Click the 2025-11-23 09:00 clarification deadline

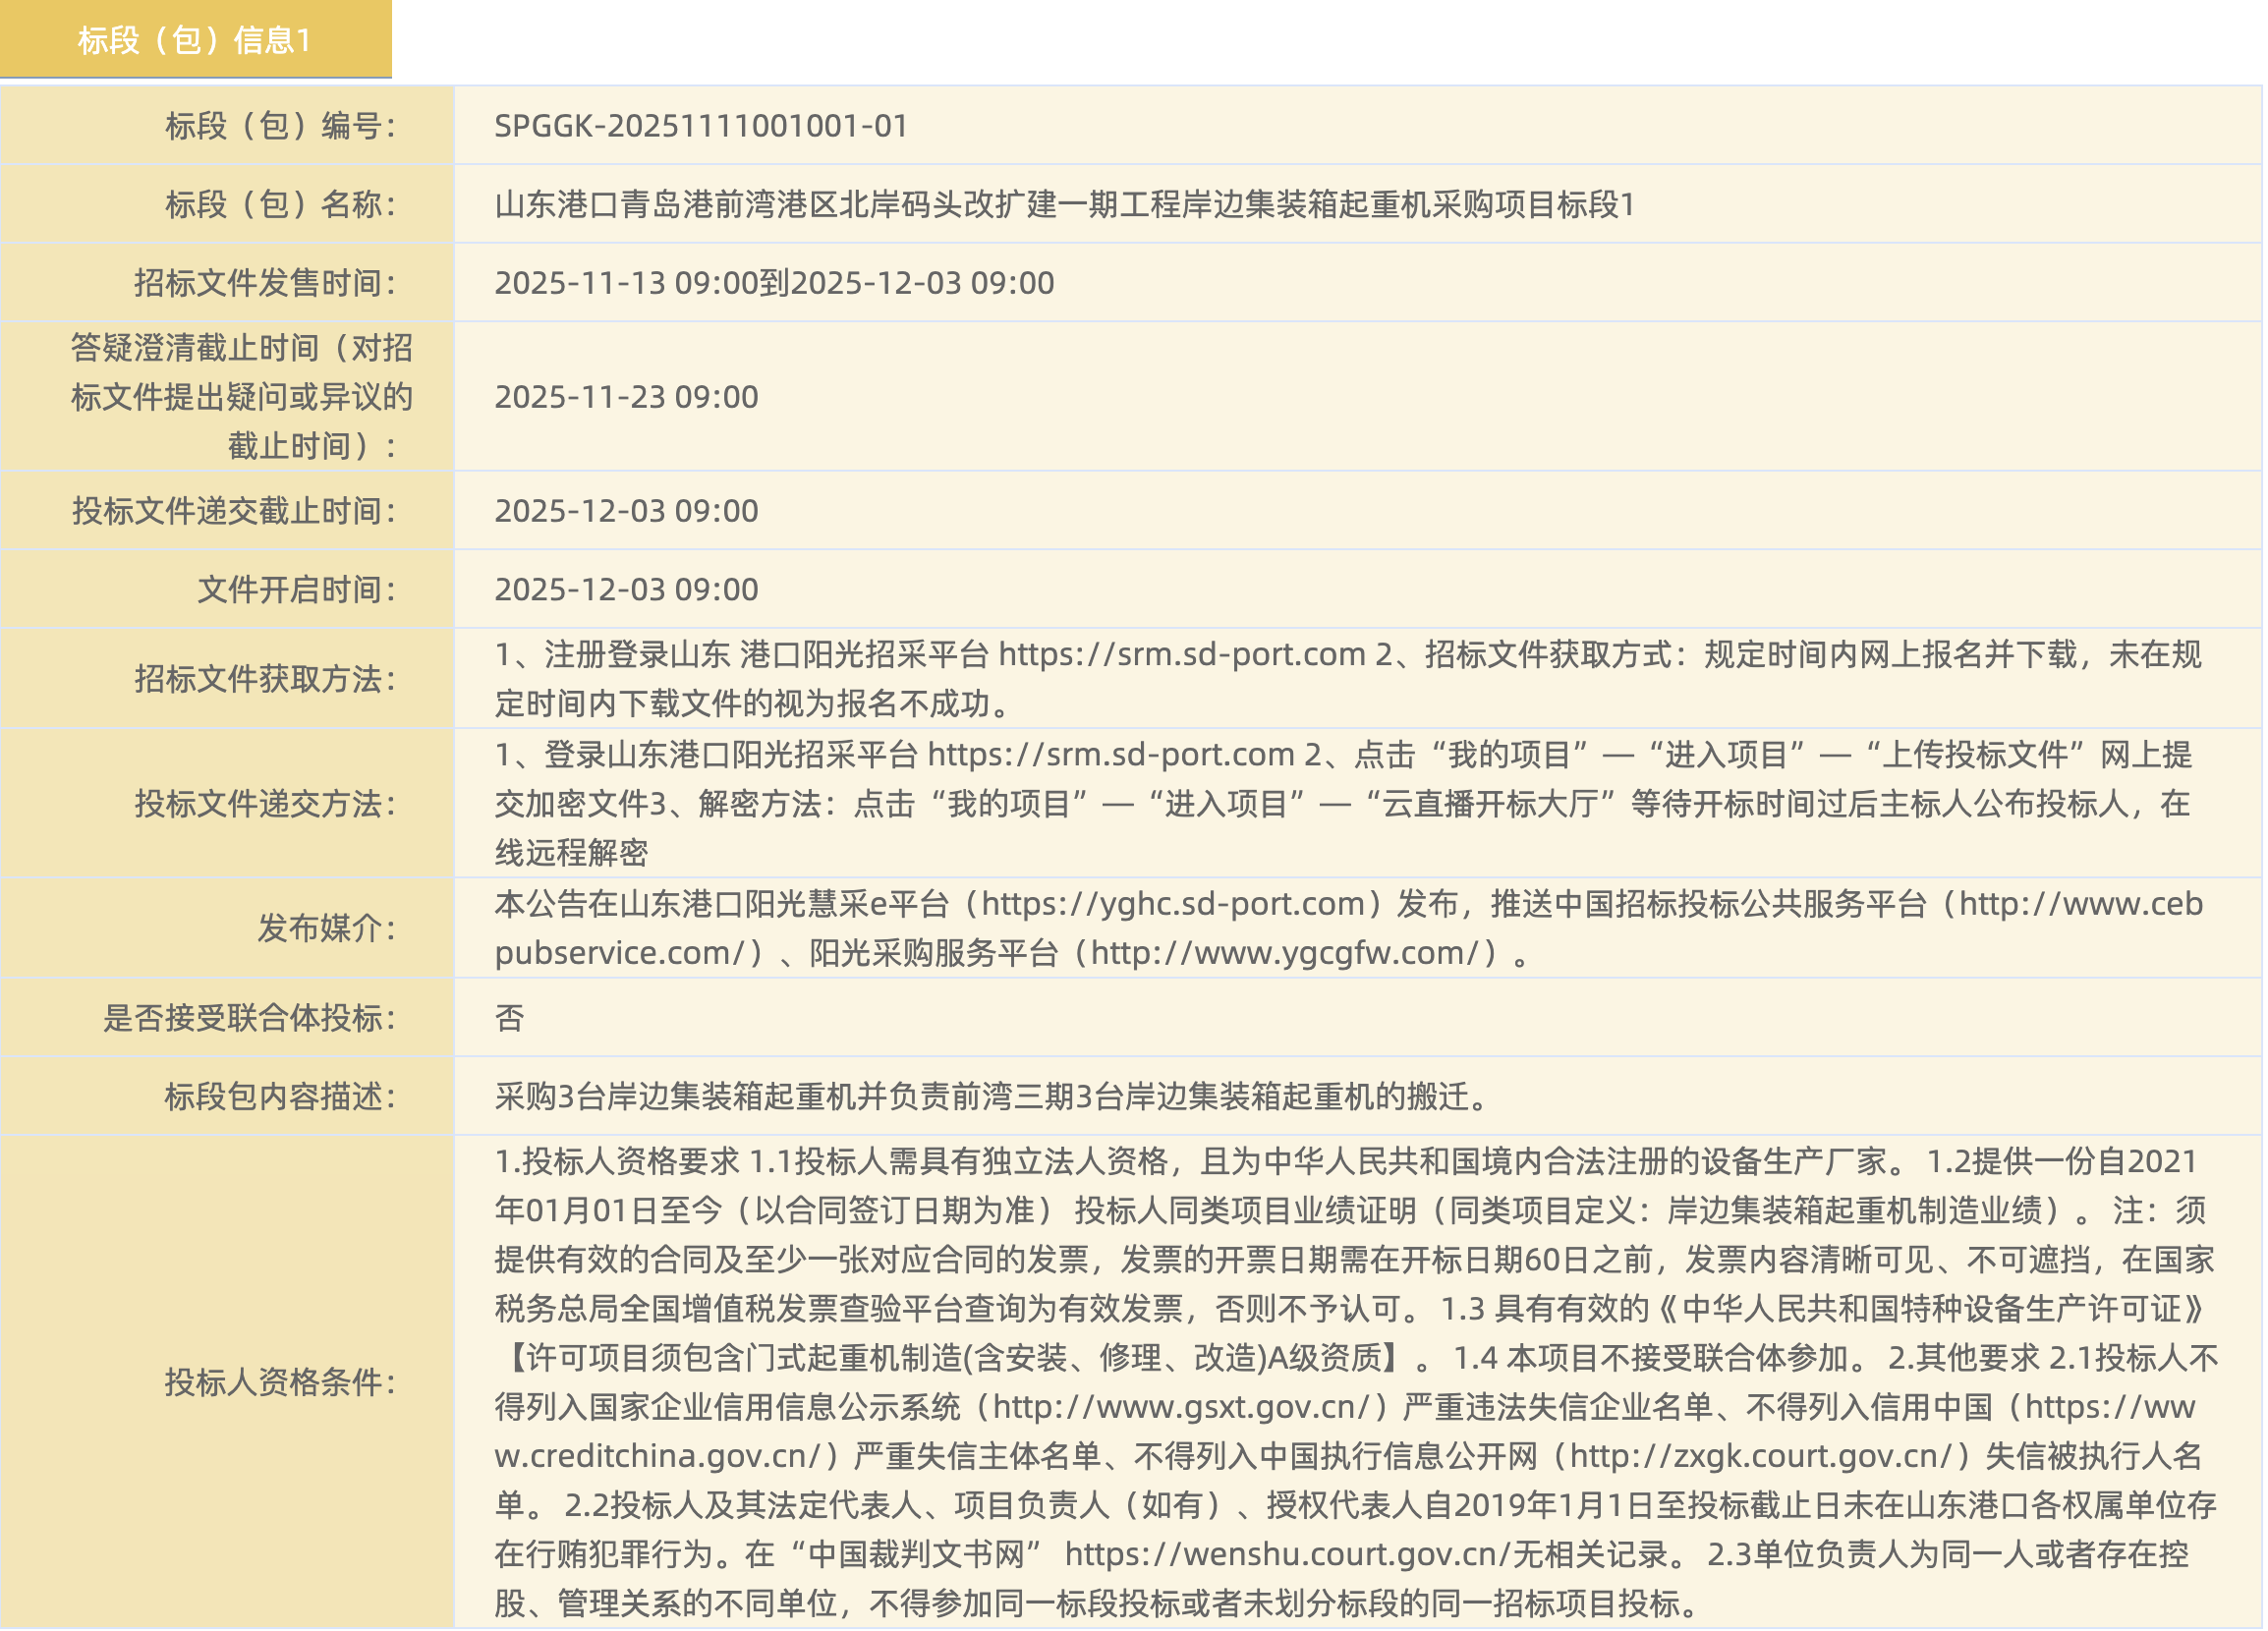point(626,398)
